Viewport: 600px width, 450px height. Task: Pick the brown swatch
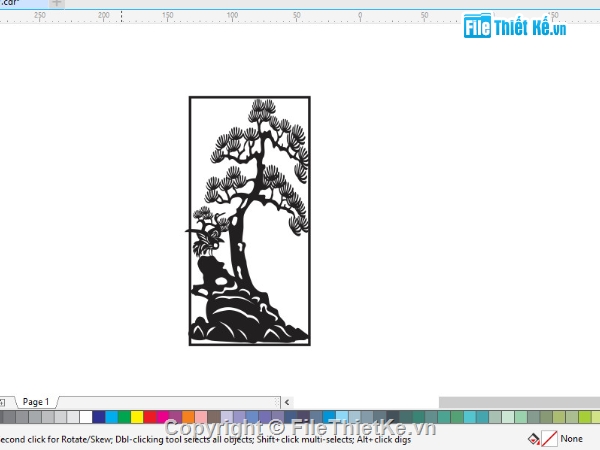tap(214, 417)
